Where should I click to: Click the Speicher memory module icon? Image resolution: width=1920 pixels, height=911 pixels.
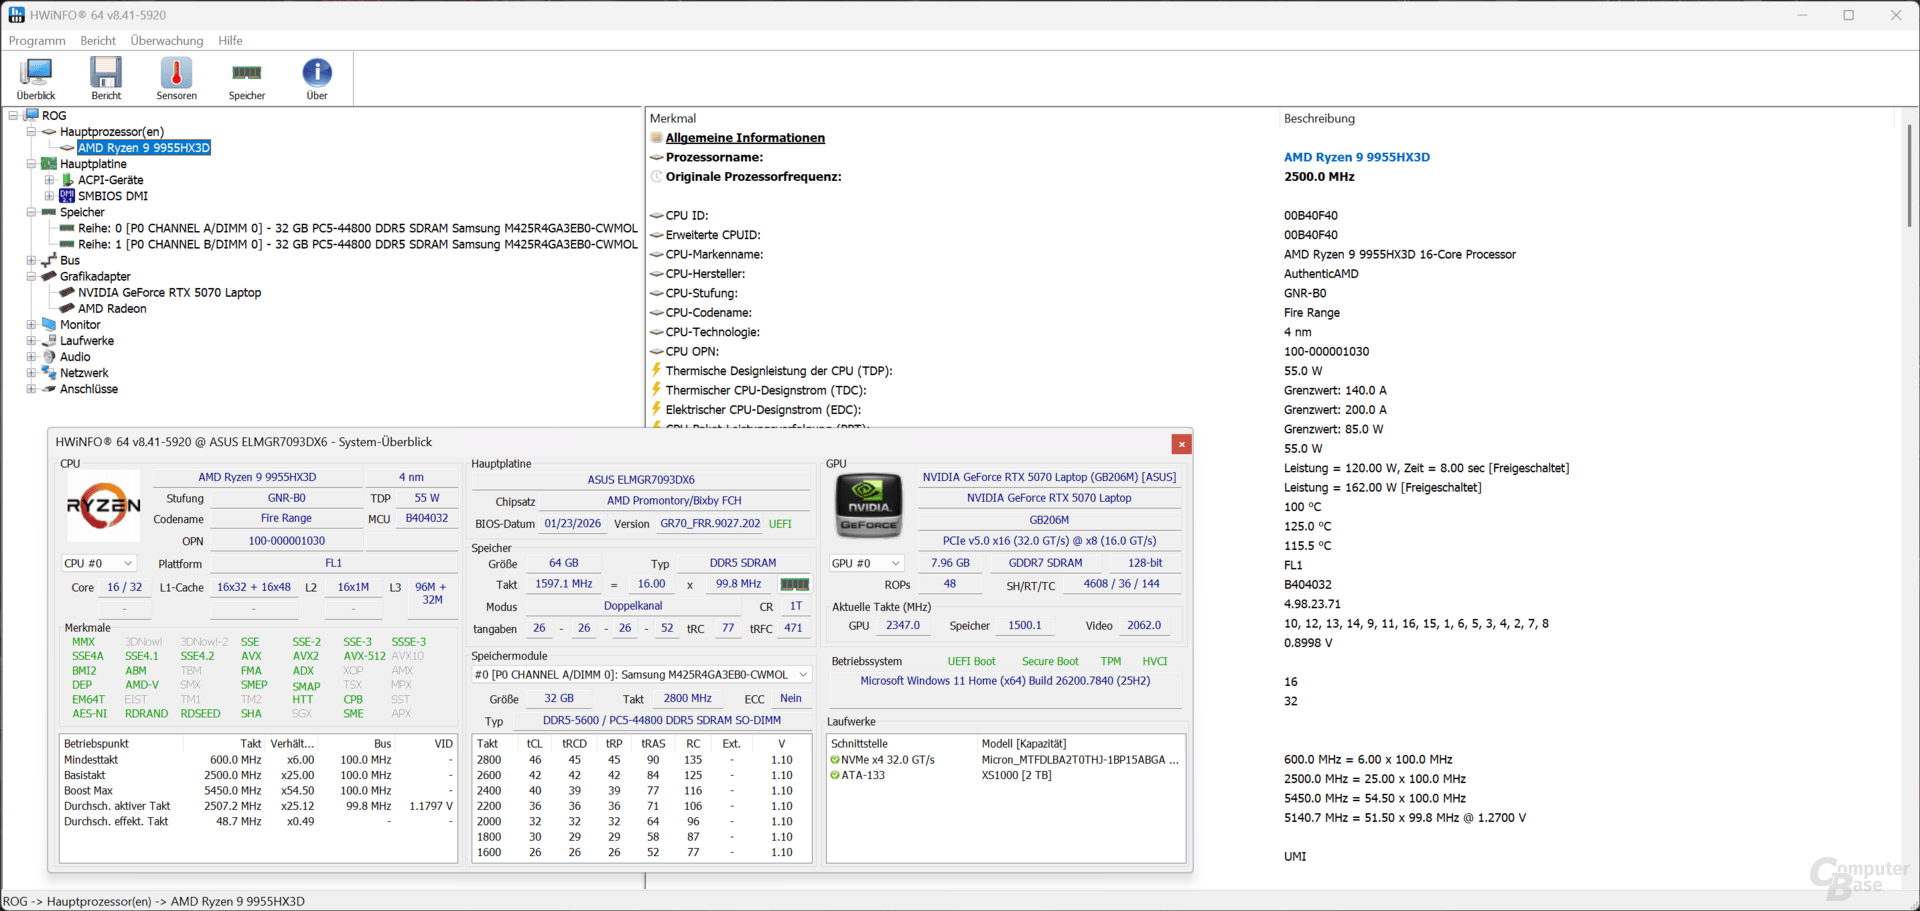tap(246, 78)
